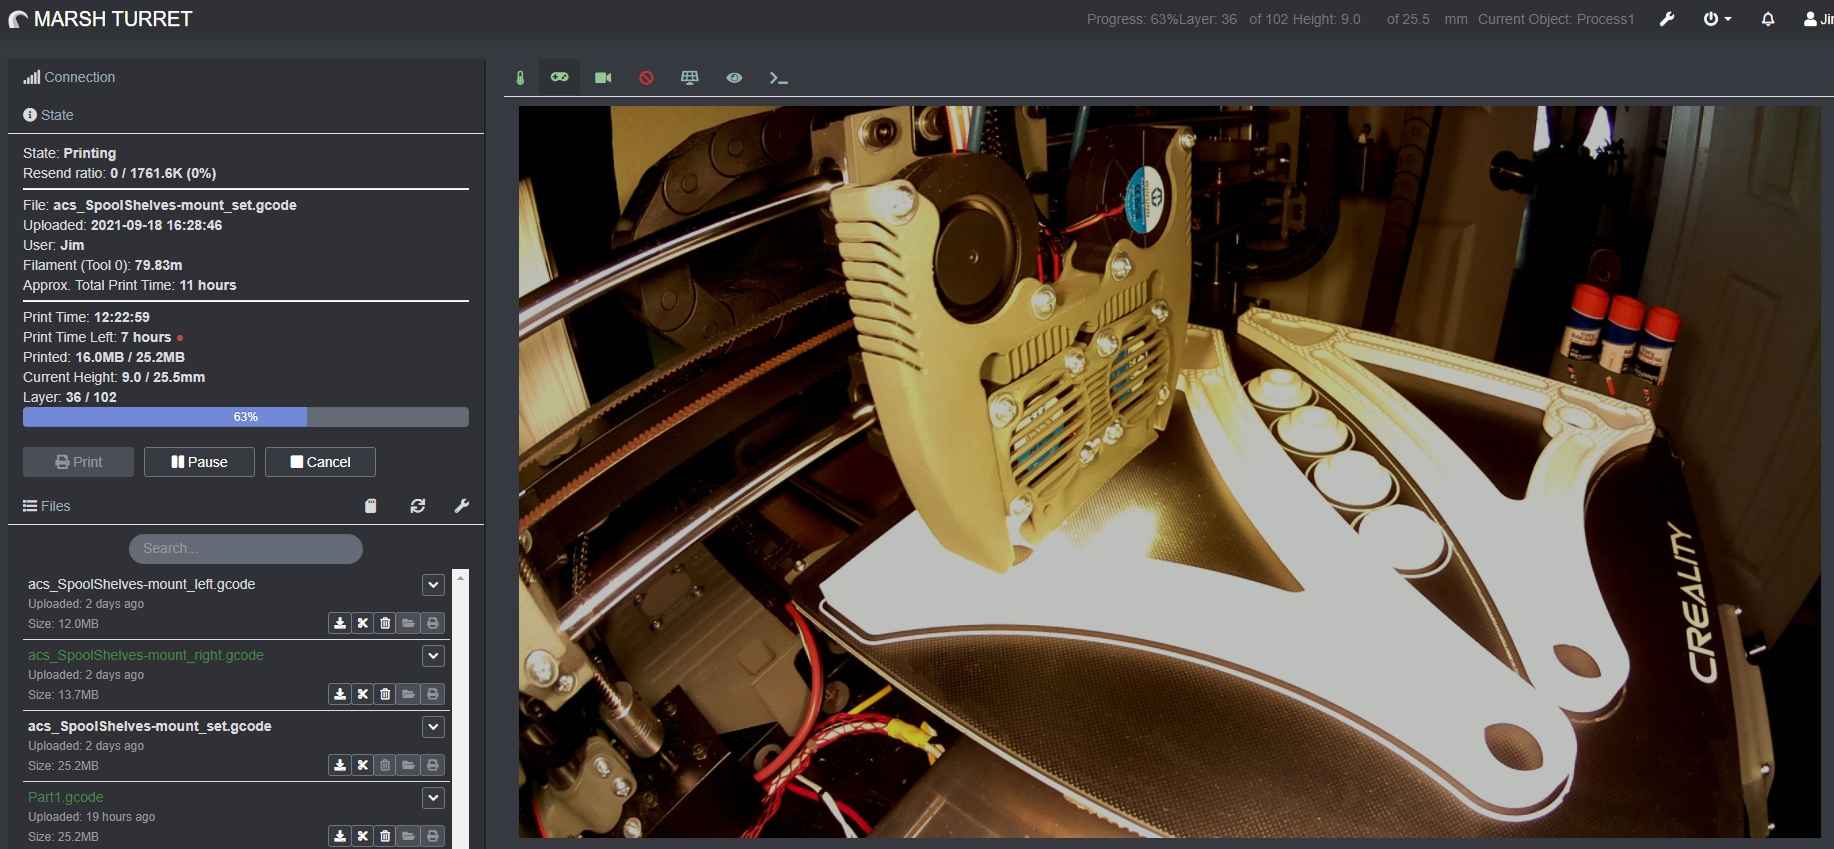Delete the acs_SpoolShelves-mount_right.gcode file
This screenshot has height=849, width=1834.
[x=385, y=694]
